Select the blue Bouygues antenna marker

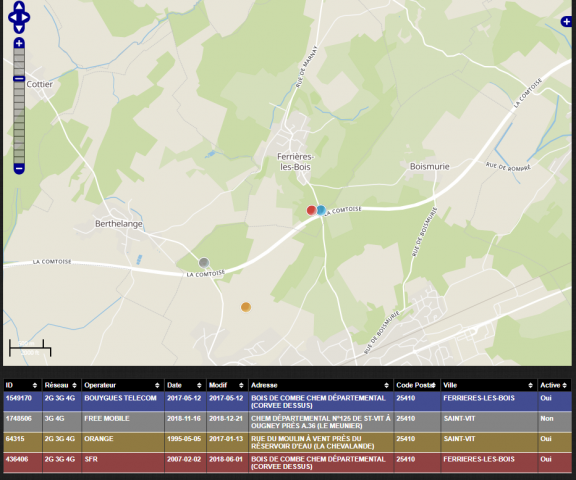pos(321,210)
